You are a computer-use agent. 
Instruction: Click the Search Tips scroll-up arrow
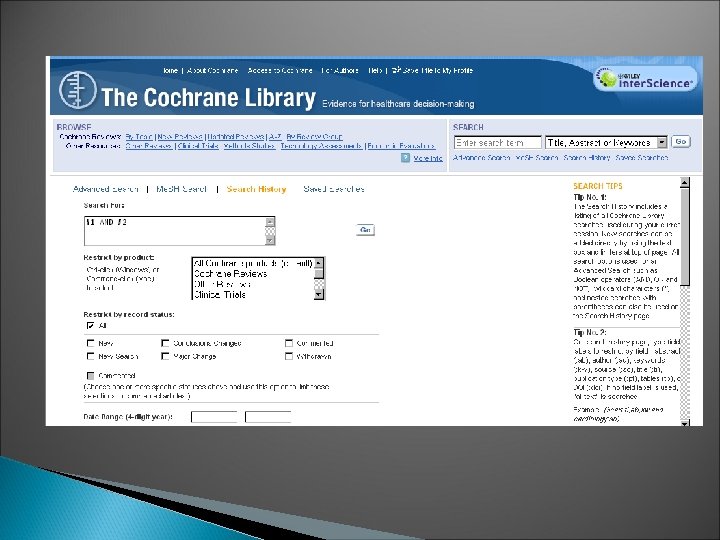click(685, 183)
